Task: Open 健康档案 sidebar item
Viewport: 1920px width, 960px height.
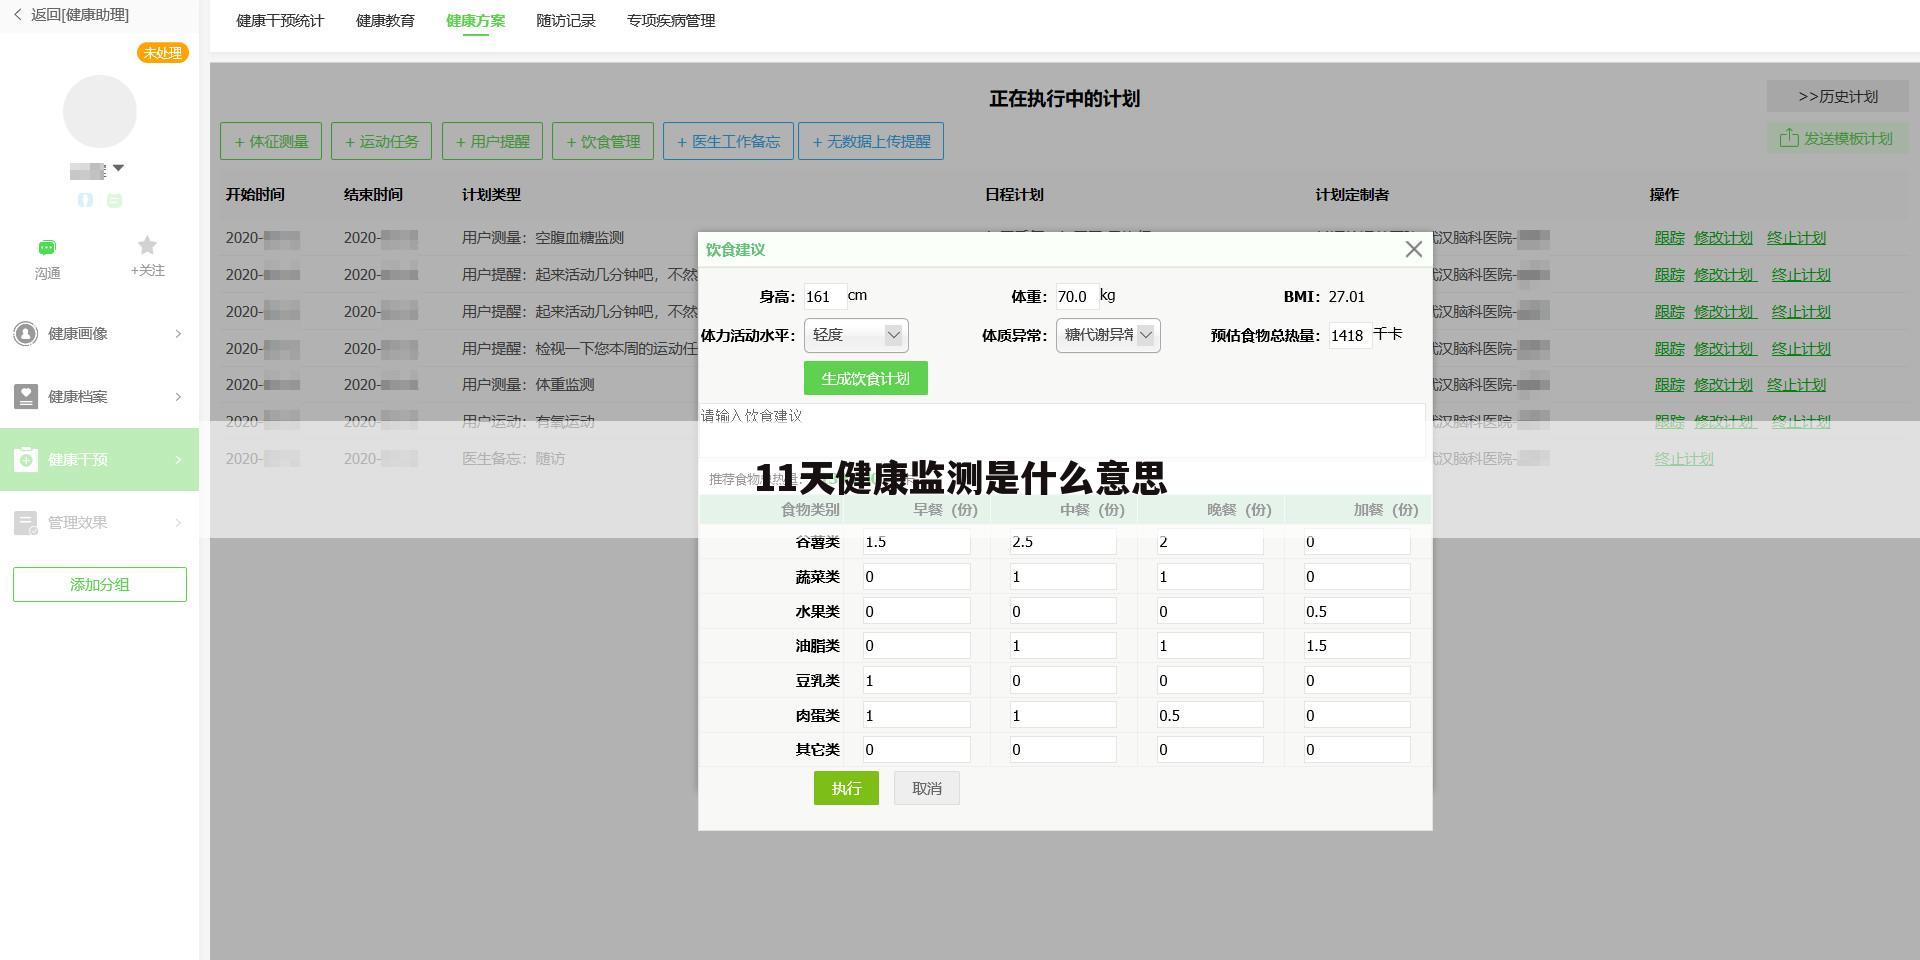Action: click(x=99, y=396)
